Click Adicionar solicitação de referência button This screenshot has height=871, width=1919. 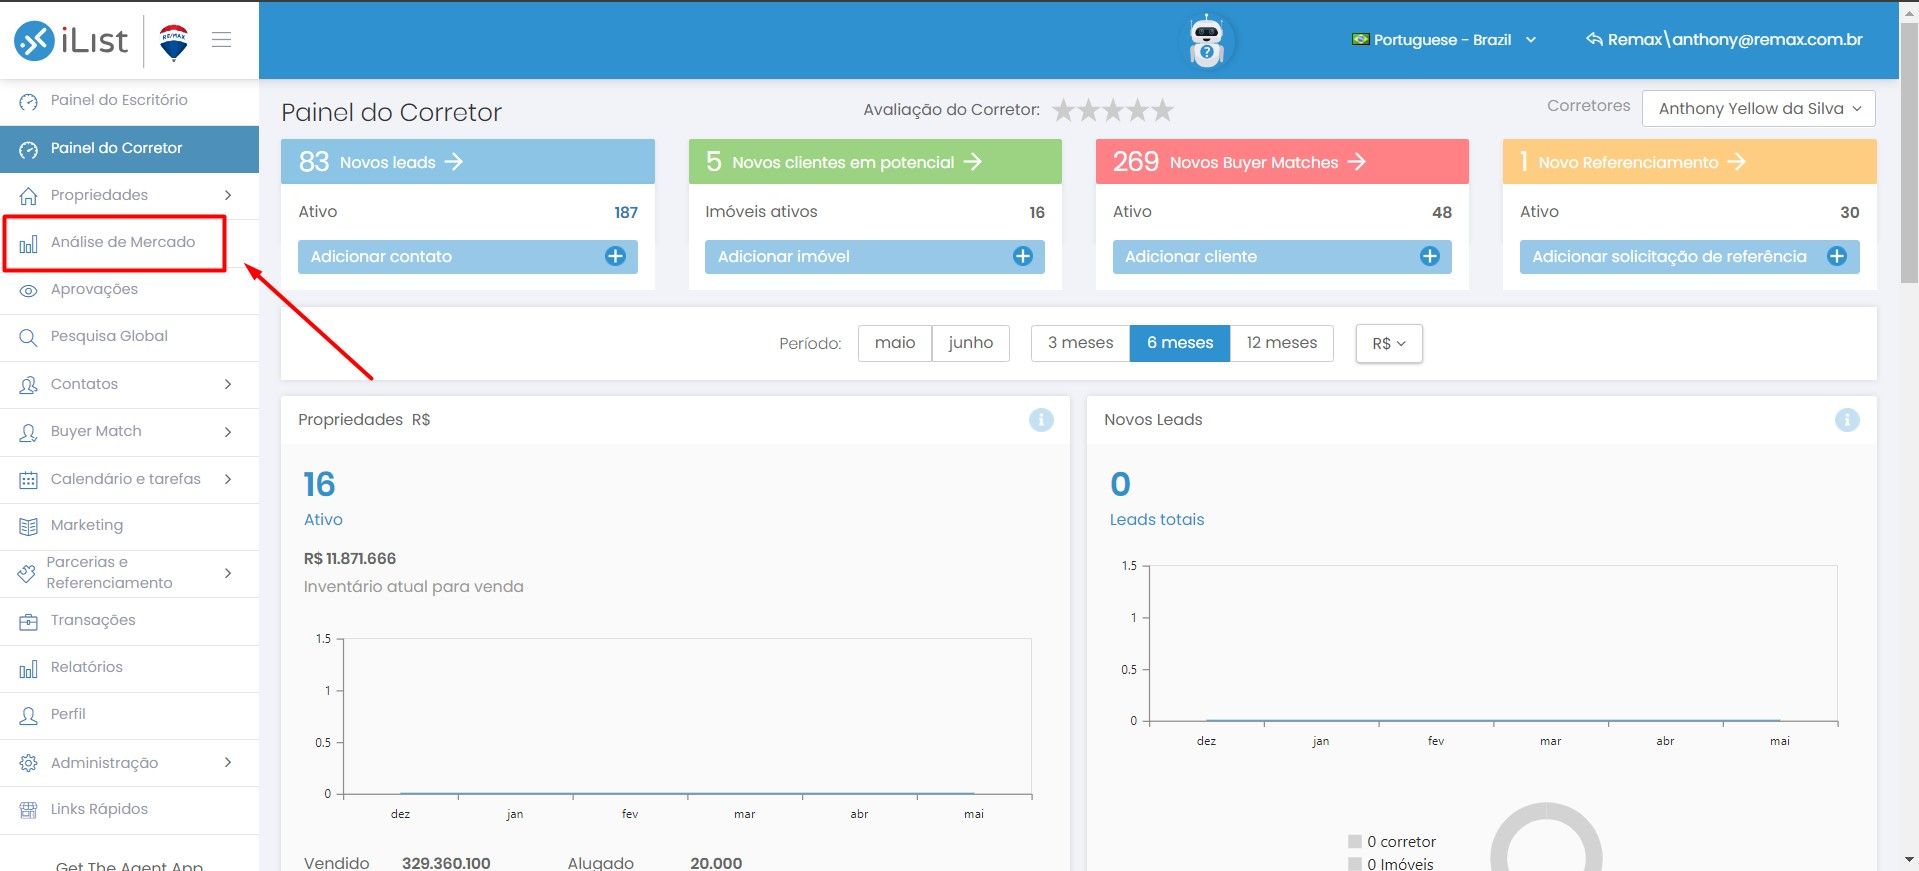[1689, 257]
